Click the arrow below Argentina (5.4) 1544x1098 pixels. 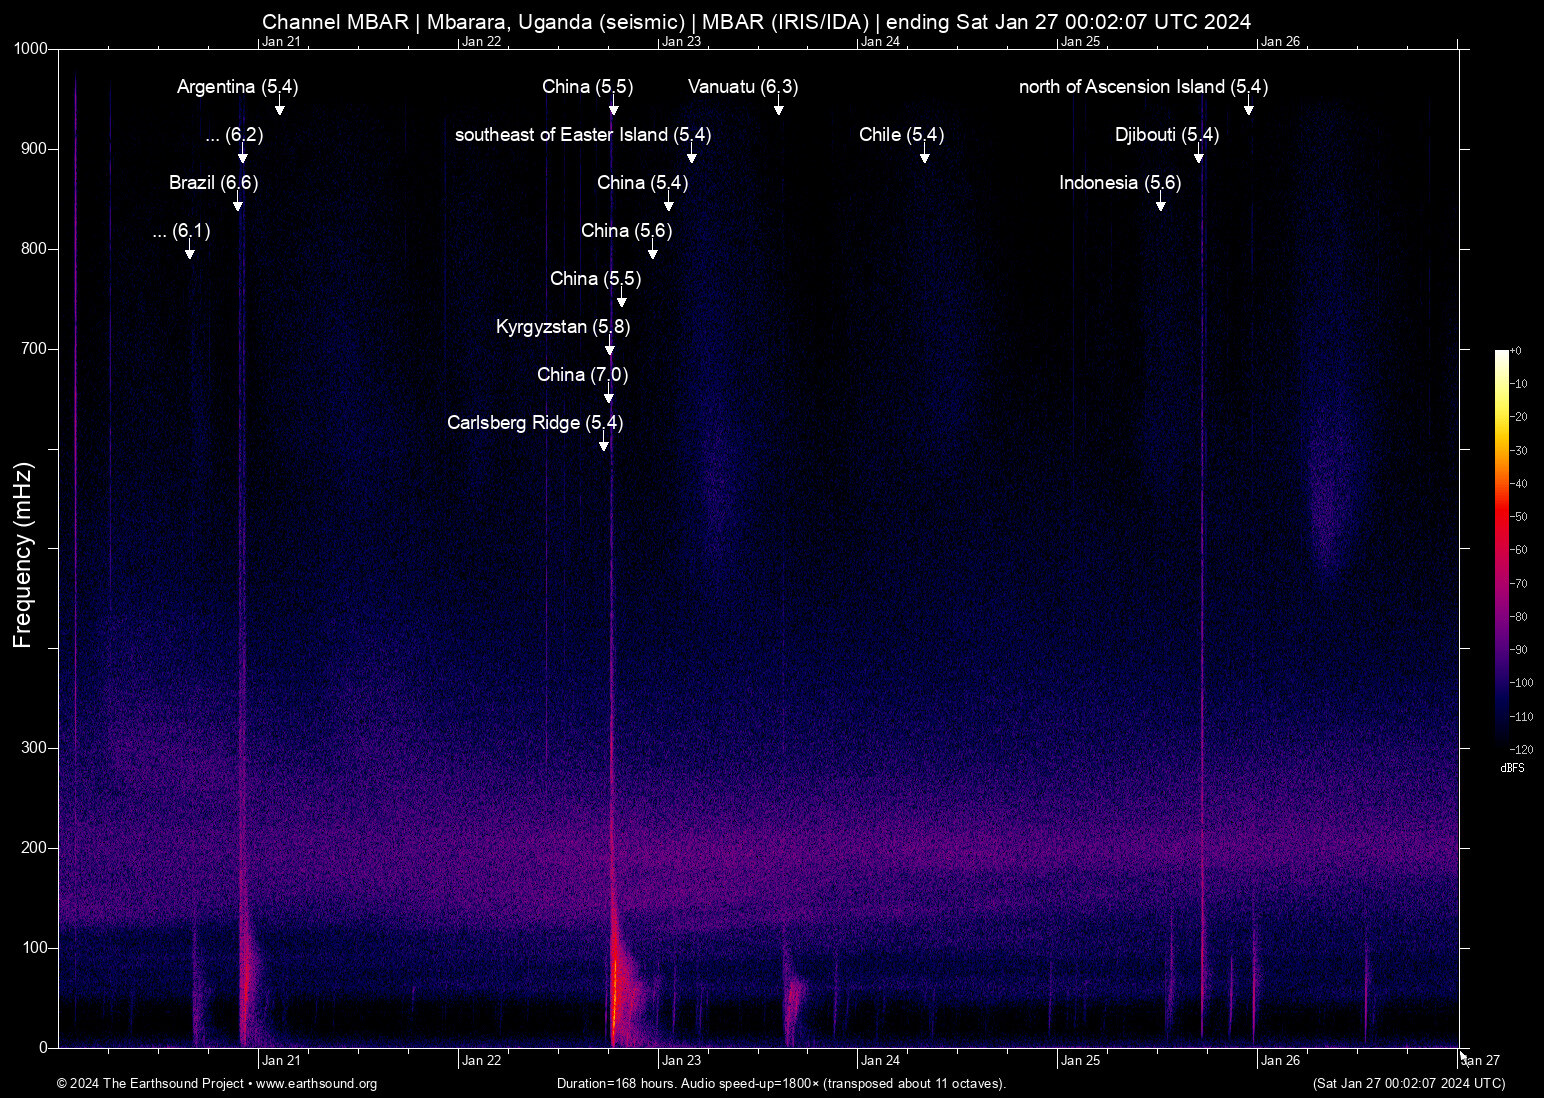(280, 109)
